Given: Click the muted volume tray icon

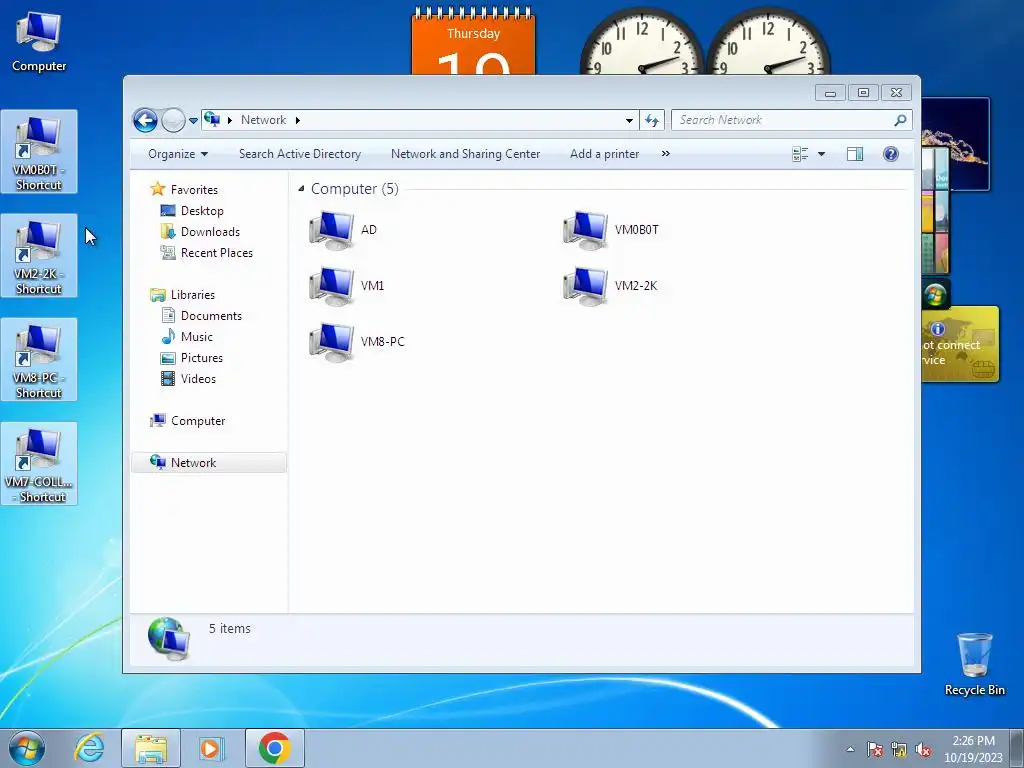Looking at the screenshot, I should (923, 749).
